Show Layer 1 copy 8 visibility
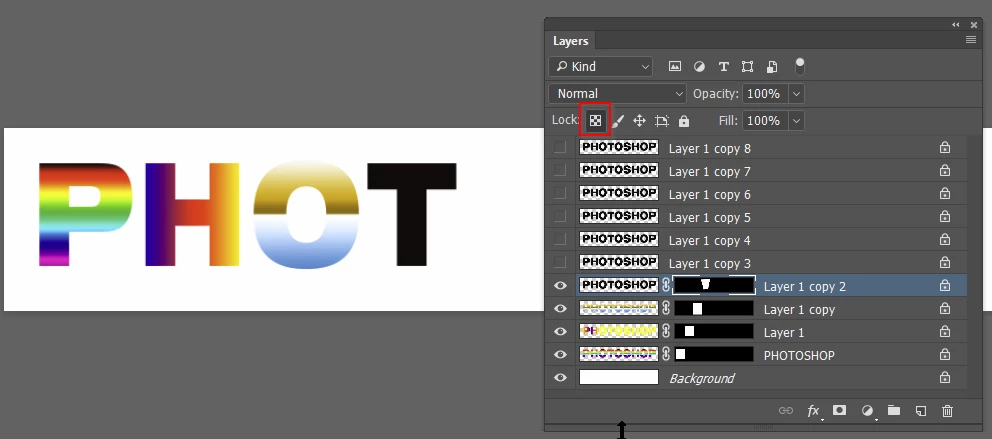 (x=560, y=147)
